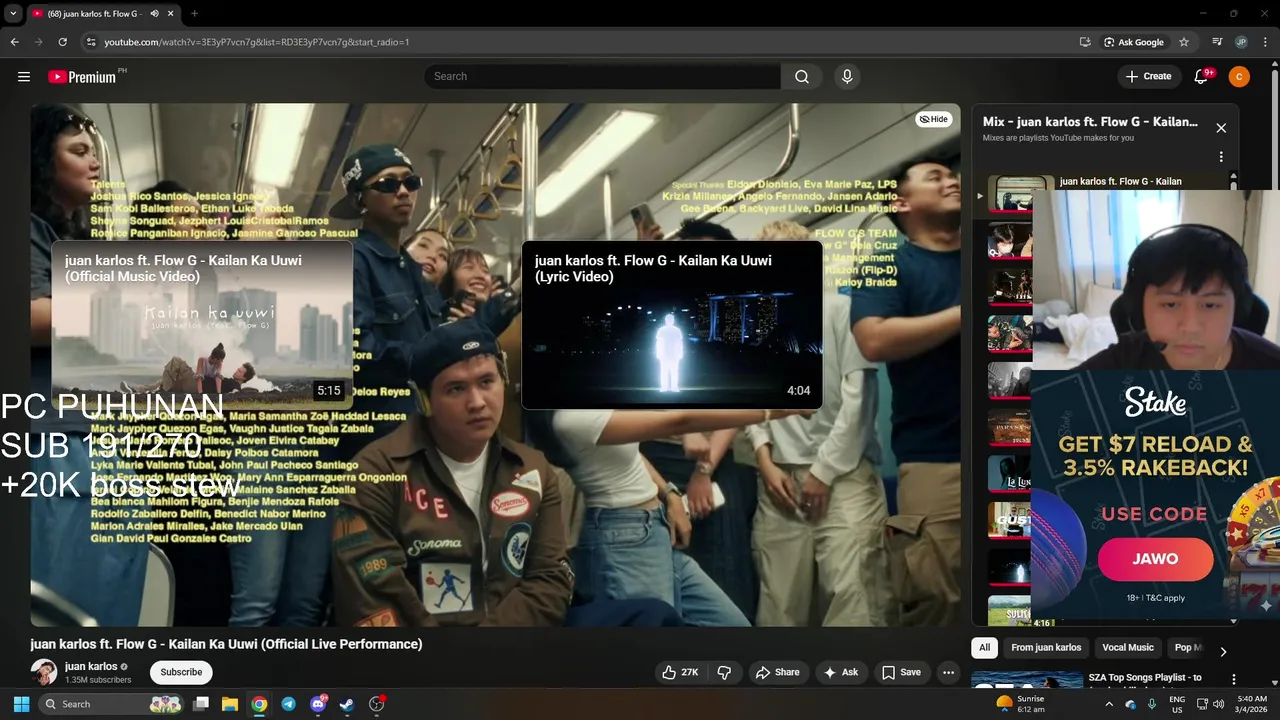Show more category chips with arrow
The image size is (1280, 720).
click(x=1222, y=652)
